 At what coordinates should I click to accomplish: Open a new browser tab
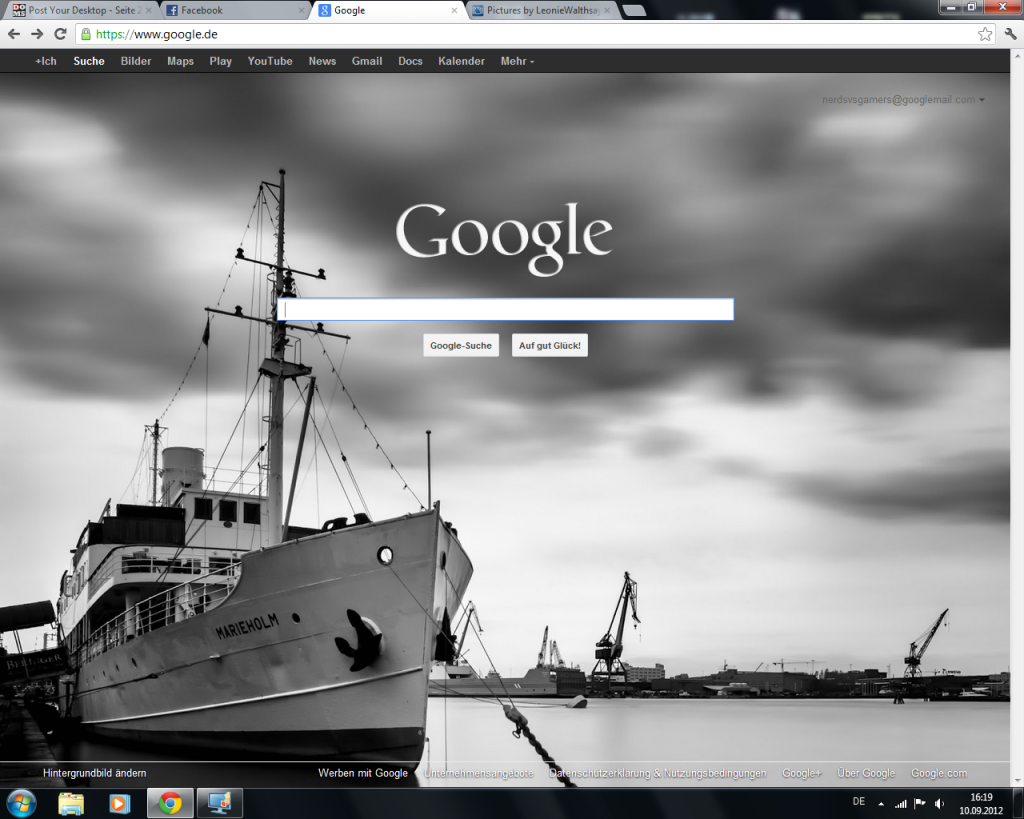click(634, 10)
